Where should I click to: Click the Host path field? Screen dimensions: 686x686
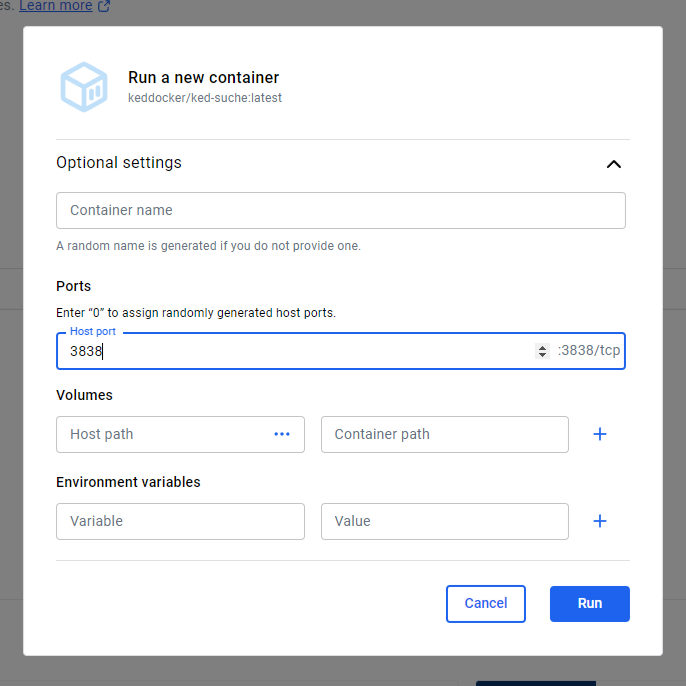point(180,434)
